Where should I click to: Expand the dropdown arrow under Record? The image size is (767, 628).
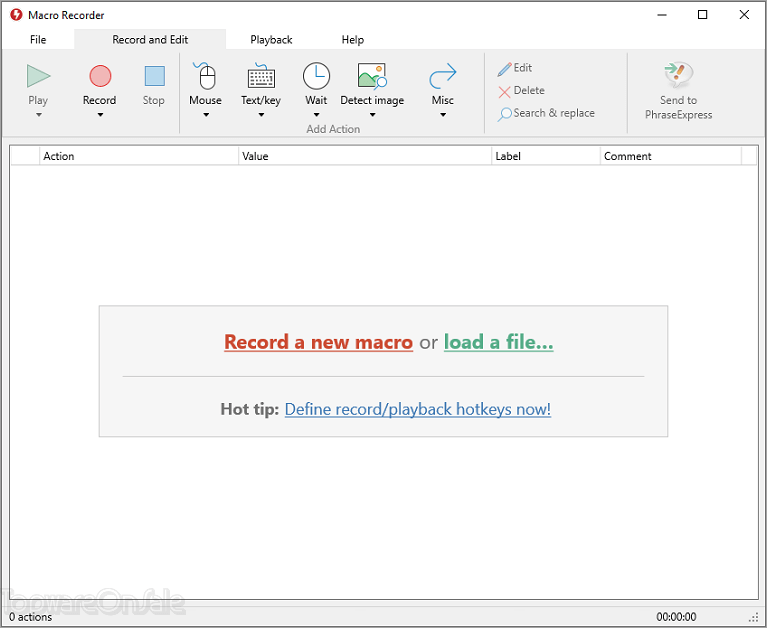coord(100,115)
